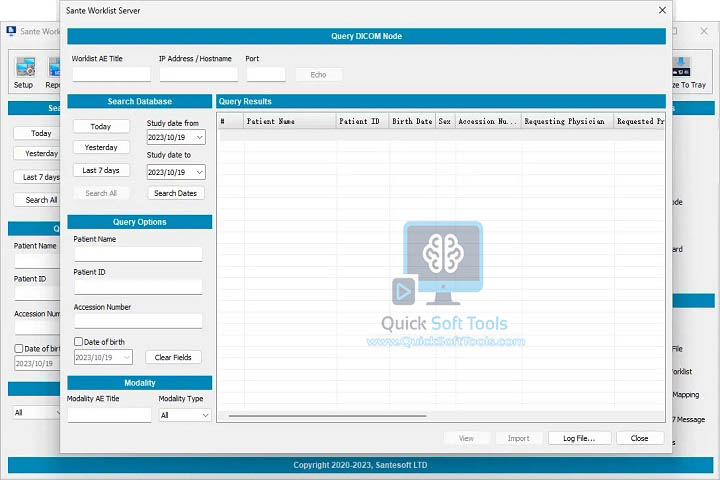This screenshot has width=720, height=480.
Task: Click the Sex column header
Action: [445, 121]
